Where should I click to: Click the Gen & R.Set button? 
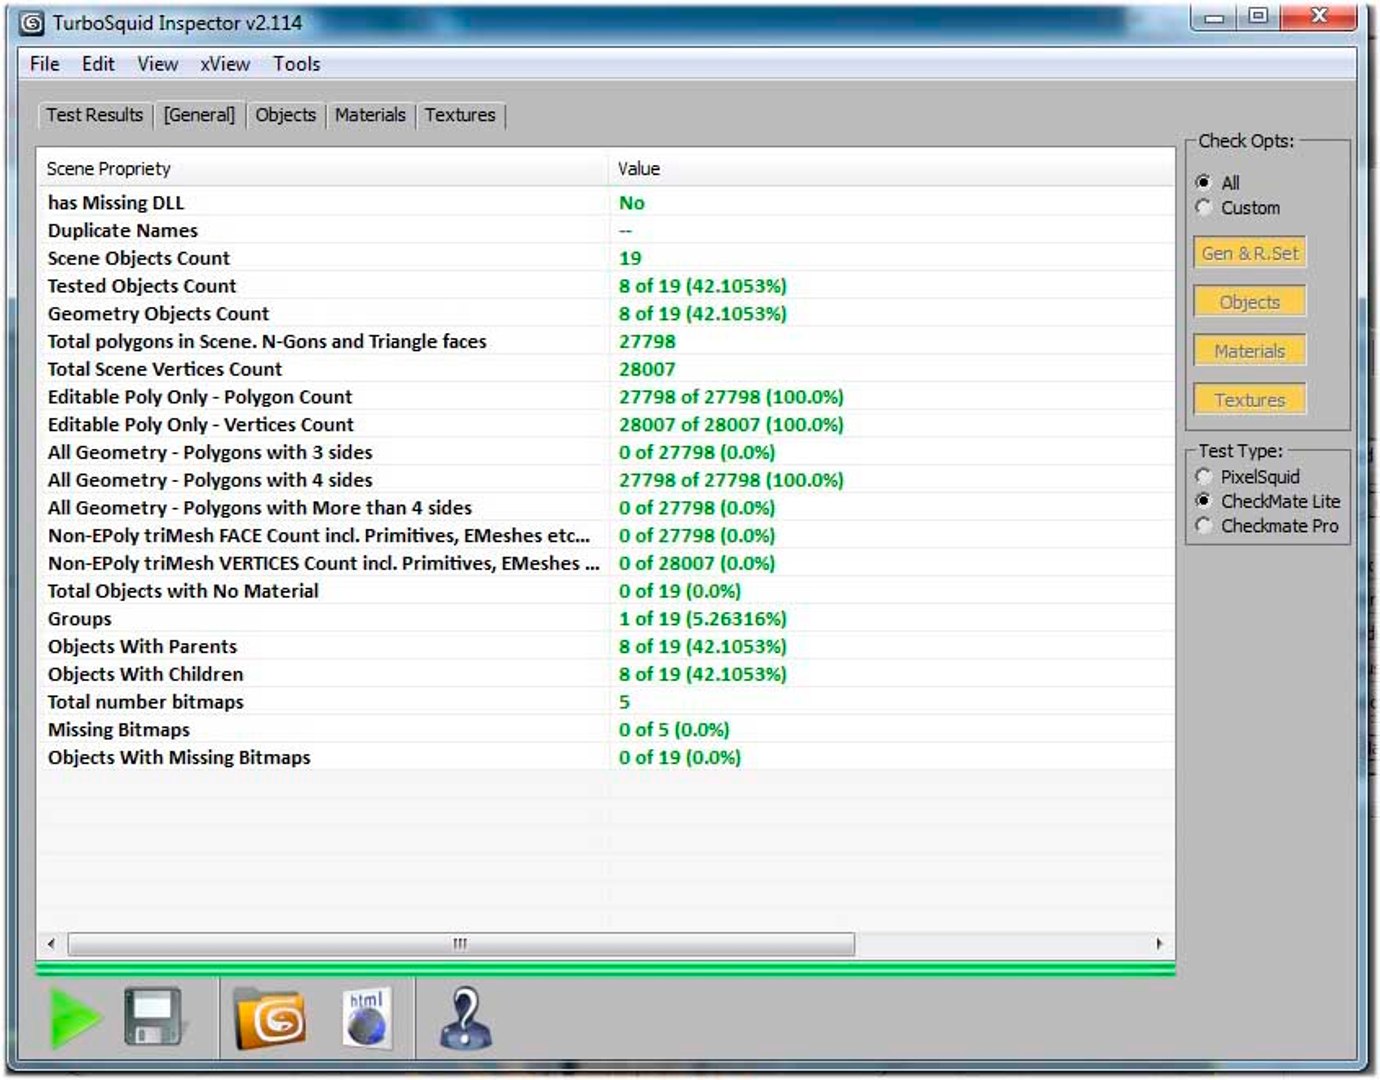(1250, 253)
